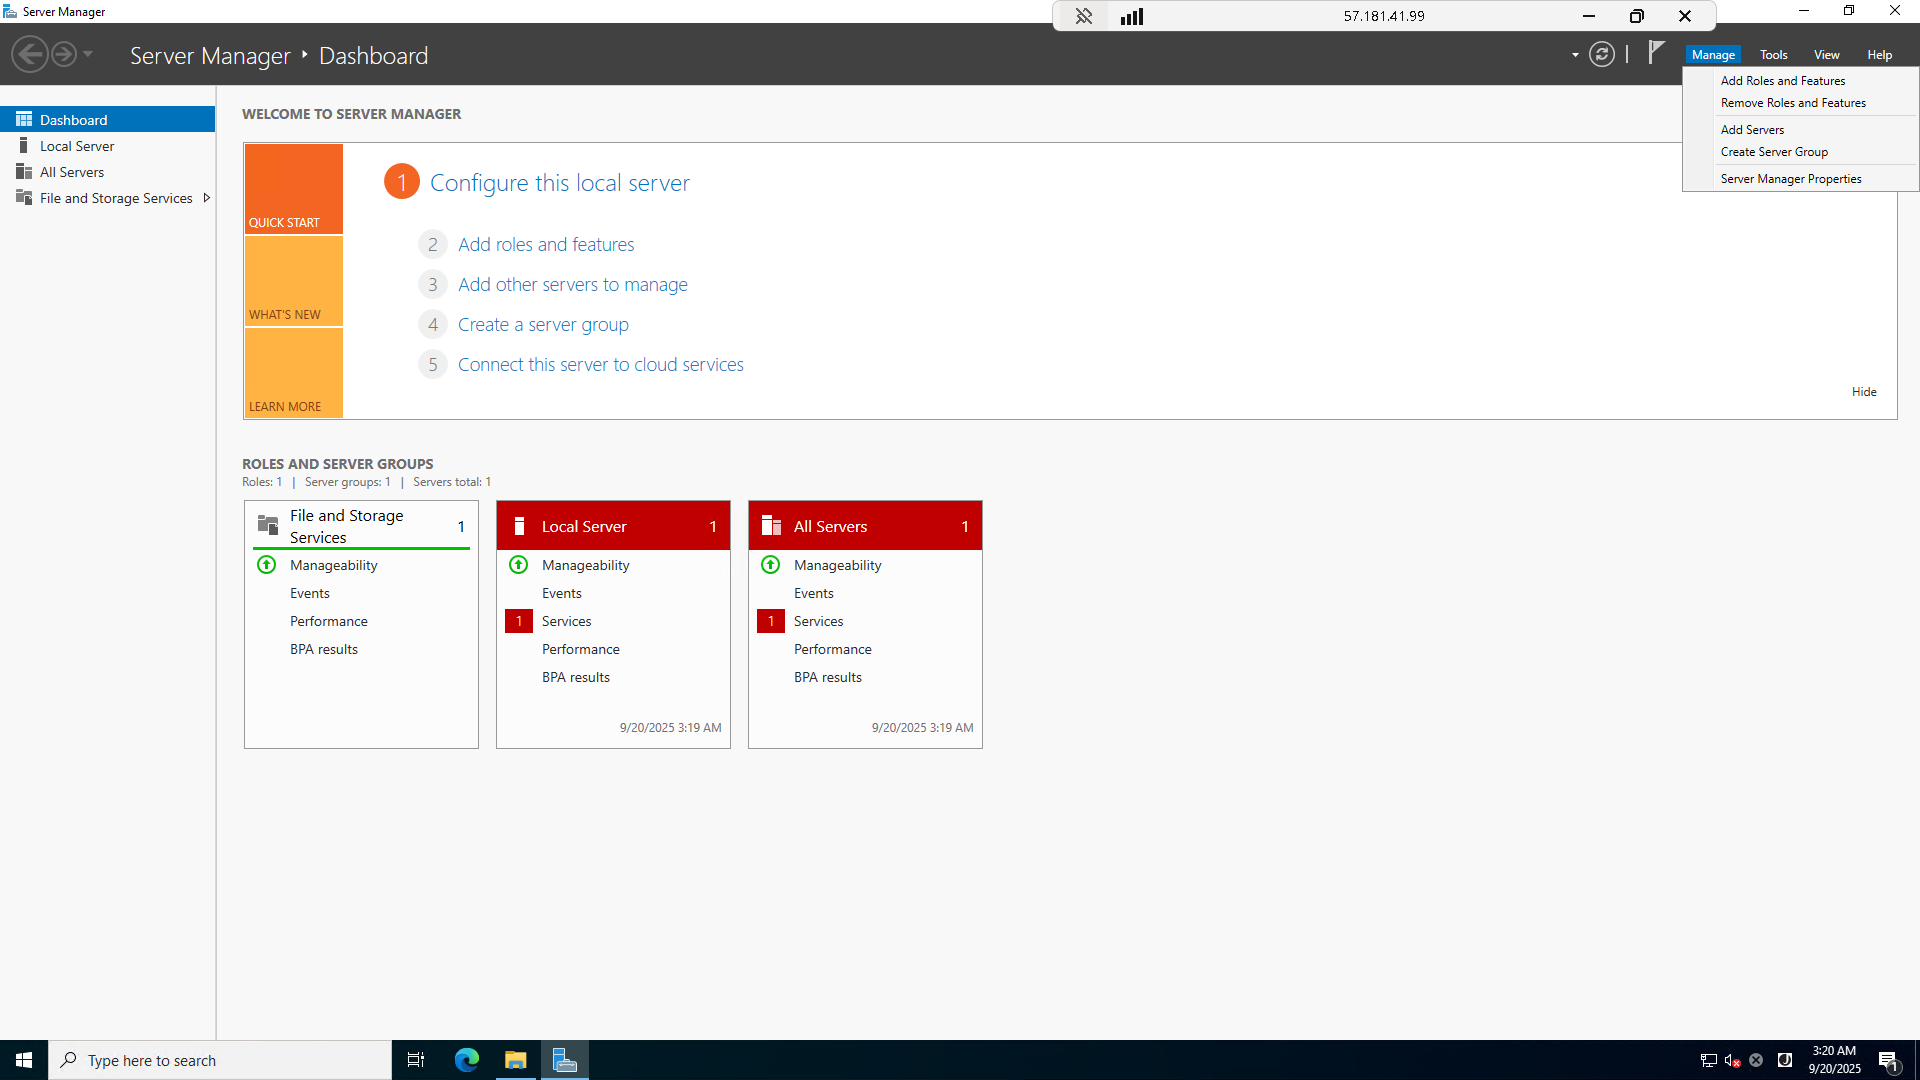Select Add Roles and Features menu entry
This screenshot has width=1920, height=1080.
click(x=1782, y=81)
